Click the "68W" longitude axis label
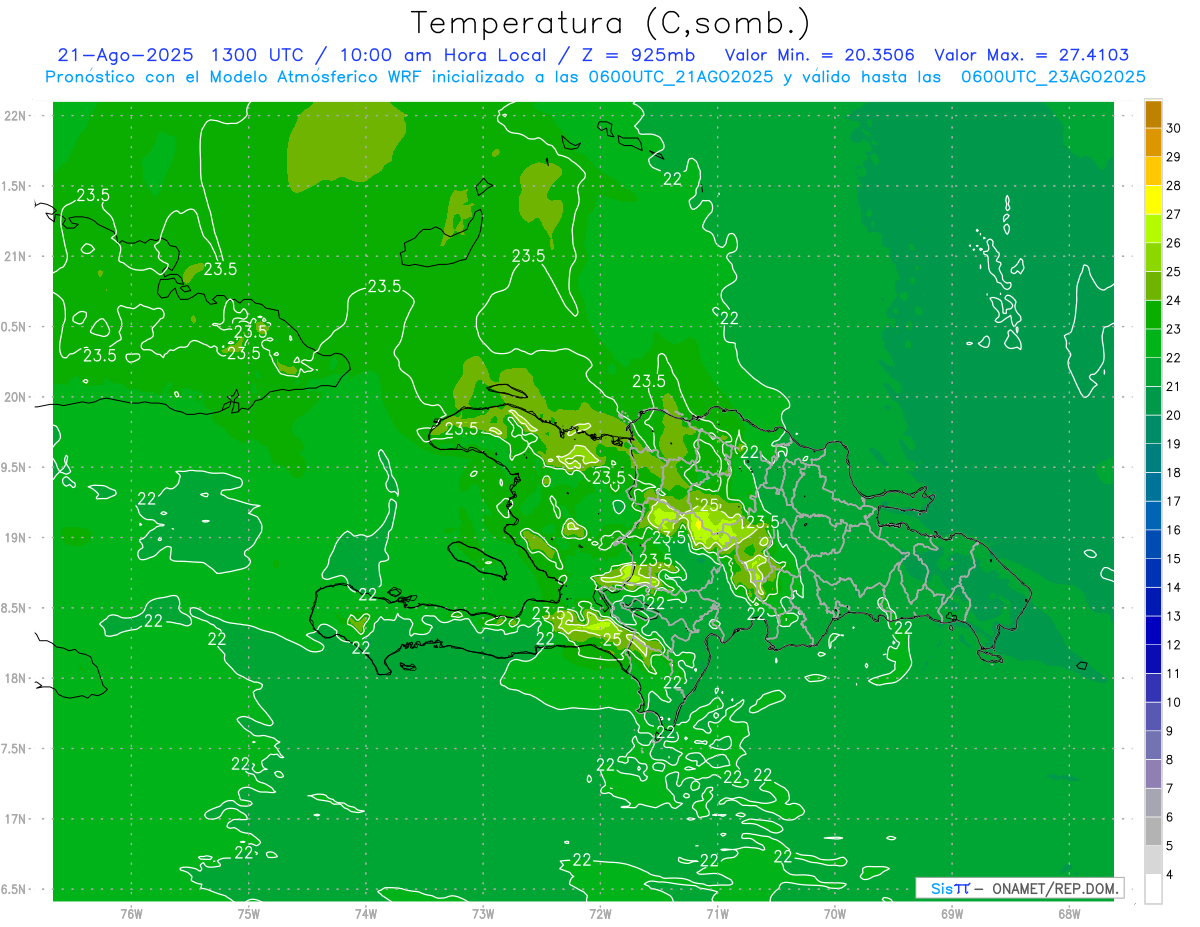 coord(1068,913)
